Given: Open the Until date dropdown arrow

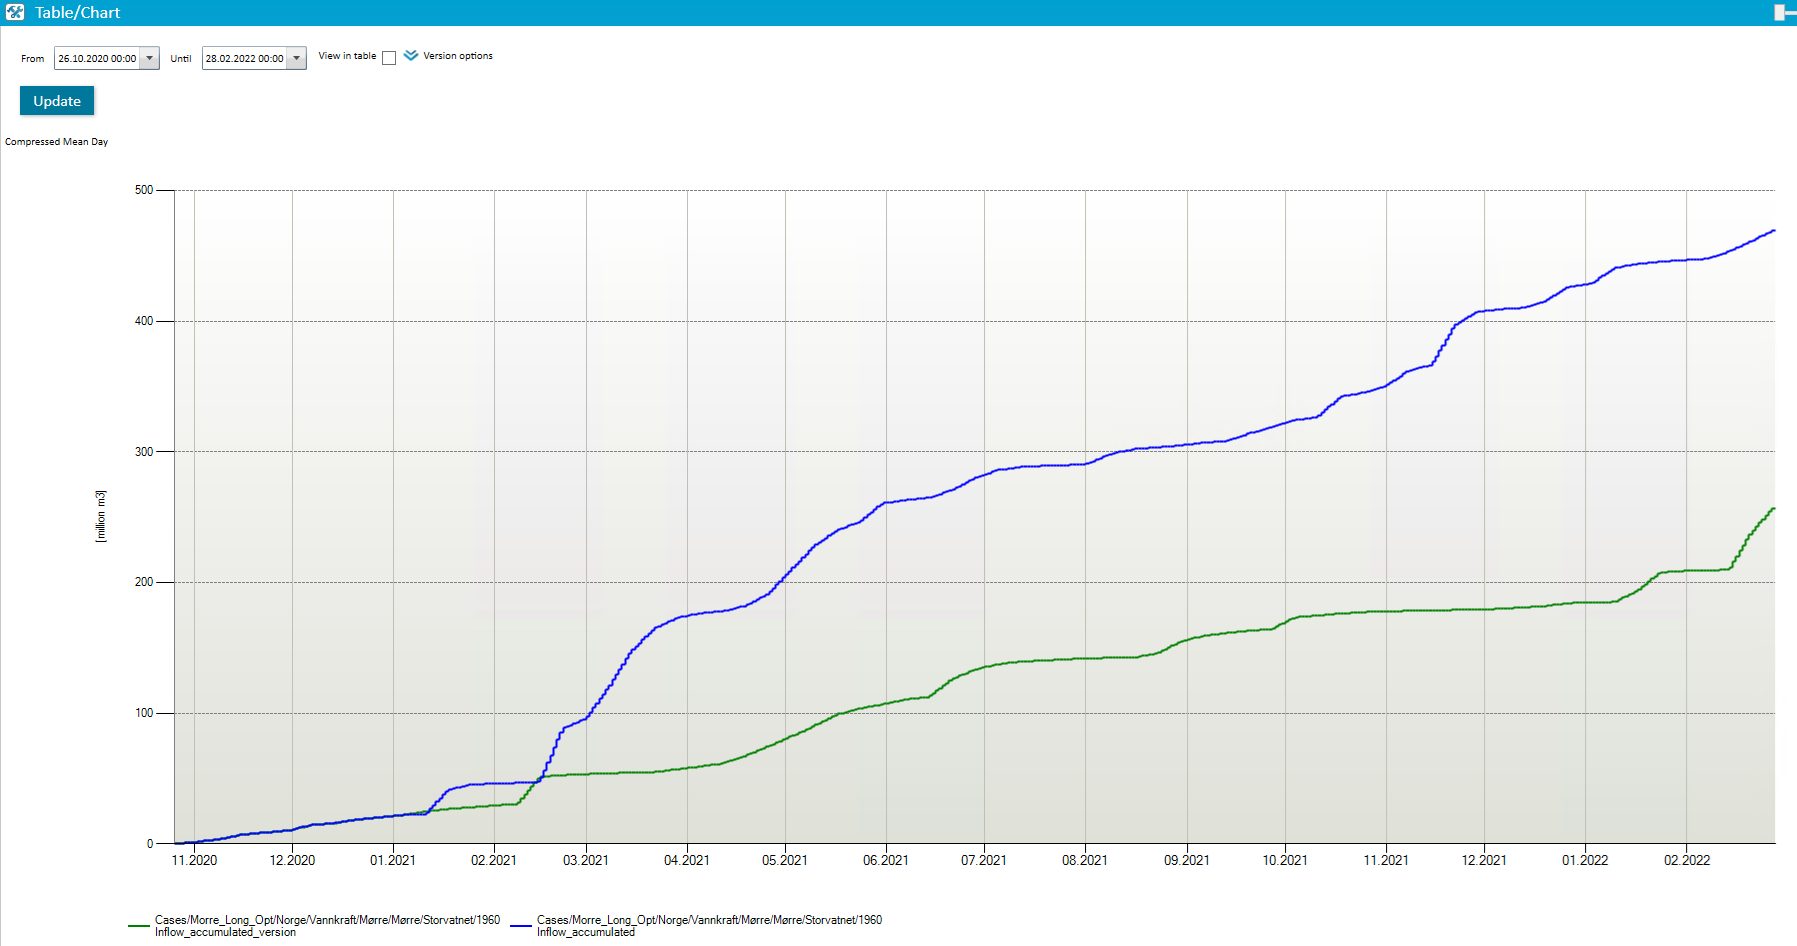Looking at the screenshot, I should (297, 58).
